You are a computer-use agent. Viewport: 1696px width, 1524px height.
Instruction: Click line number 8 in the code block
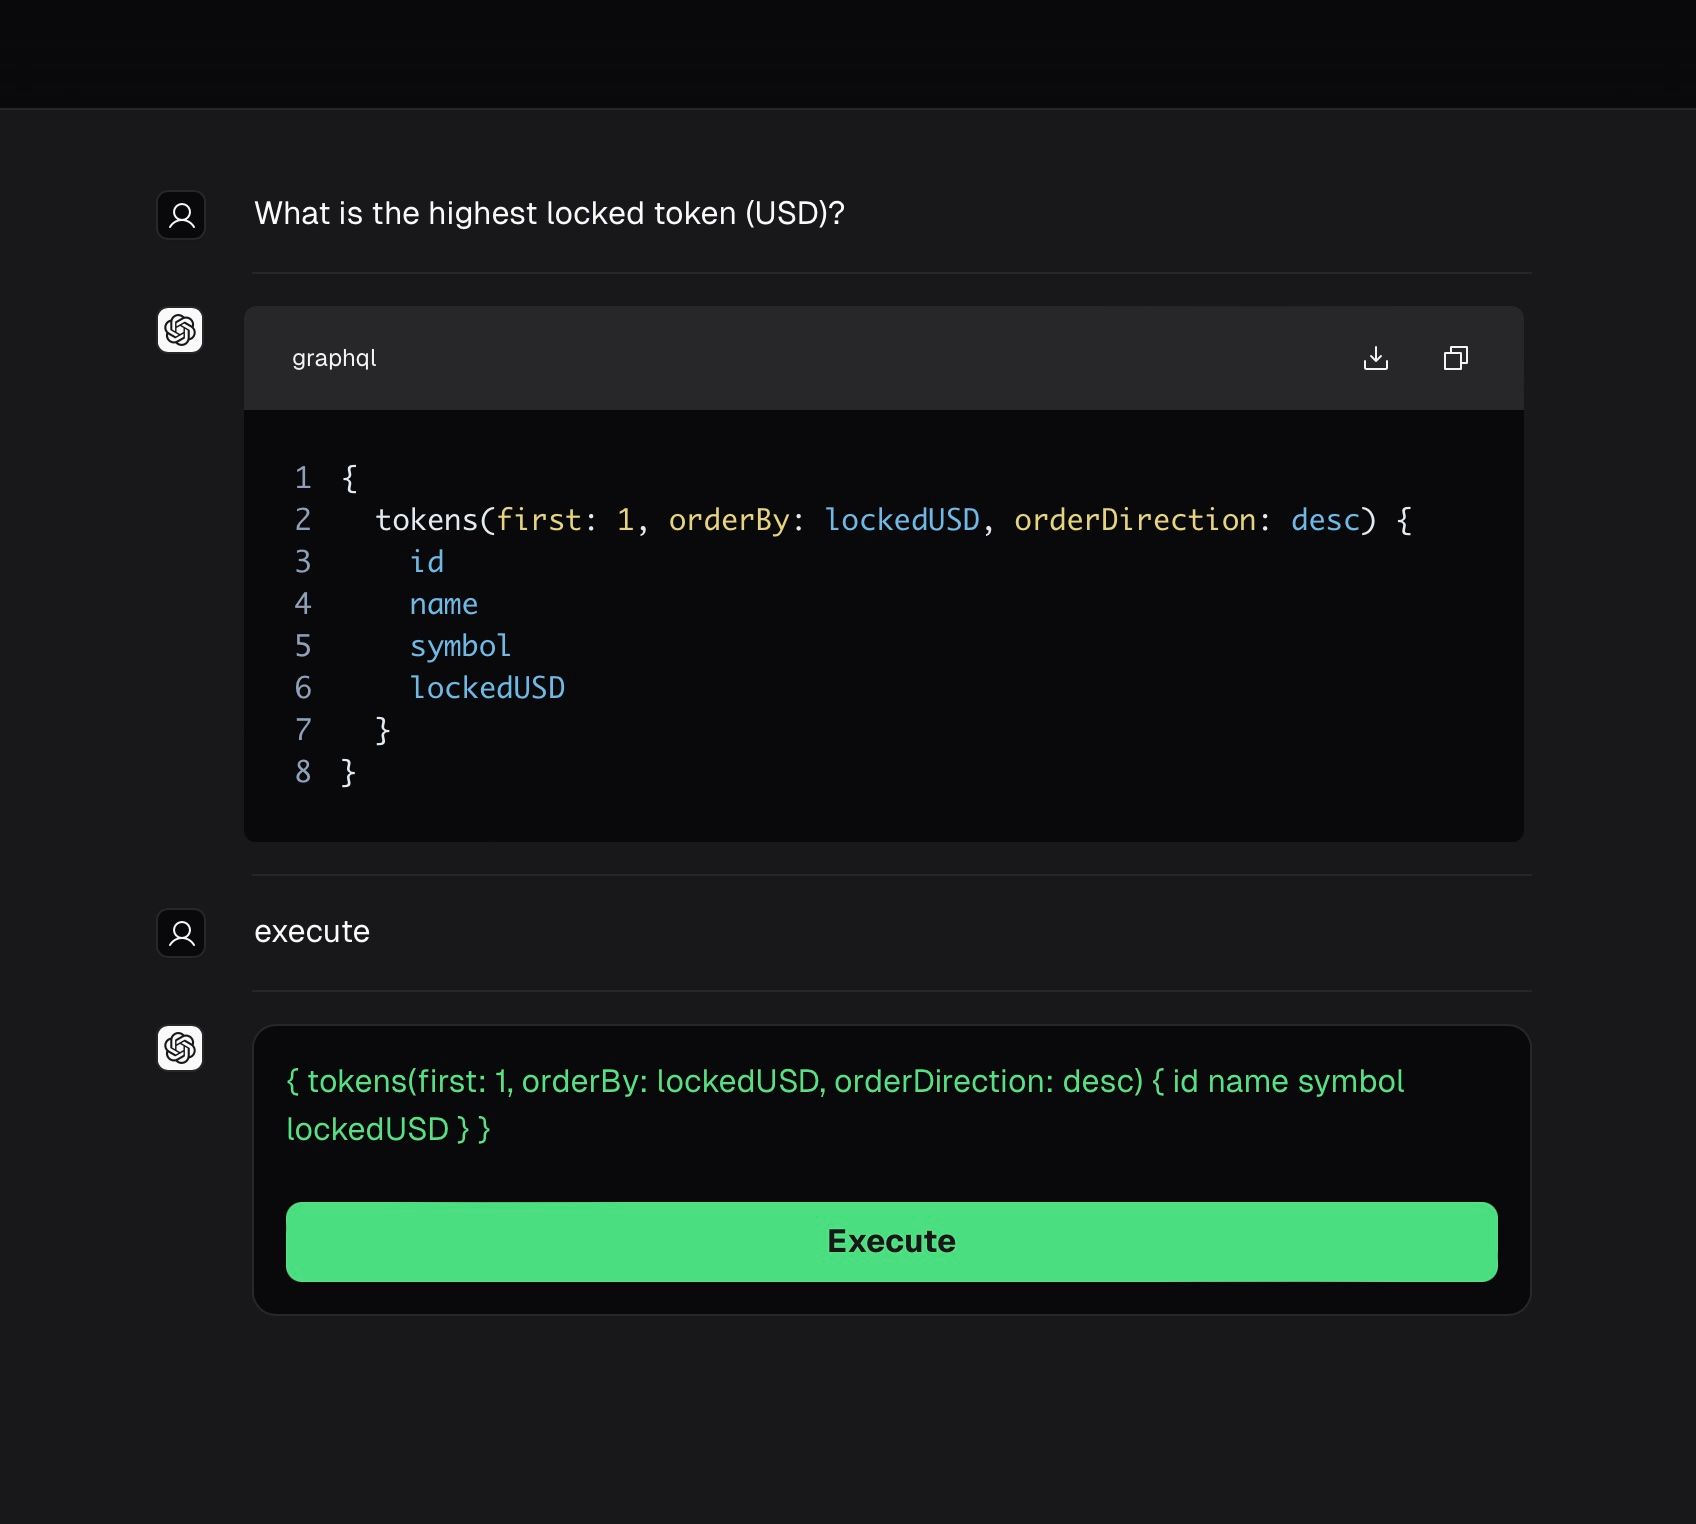[x=303, y=772]
